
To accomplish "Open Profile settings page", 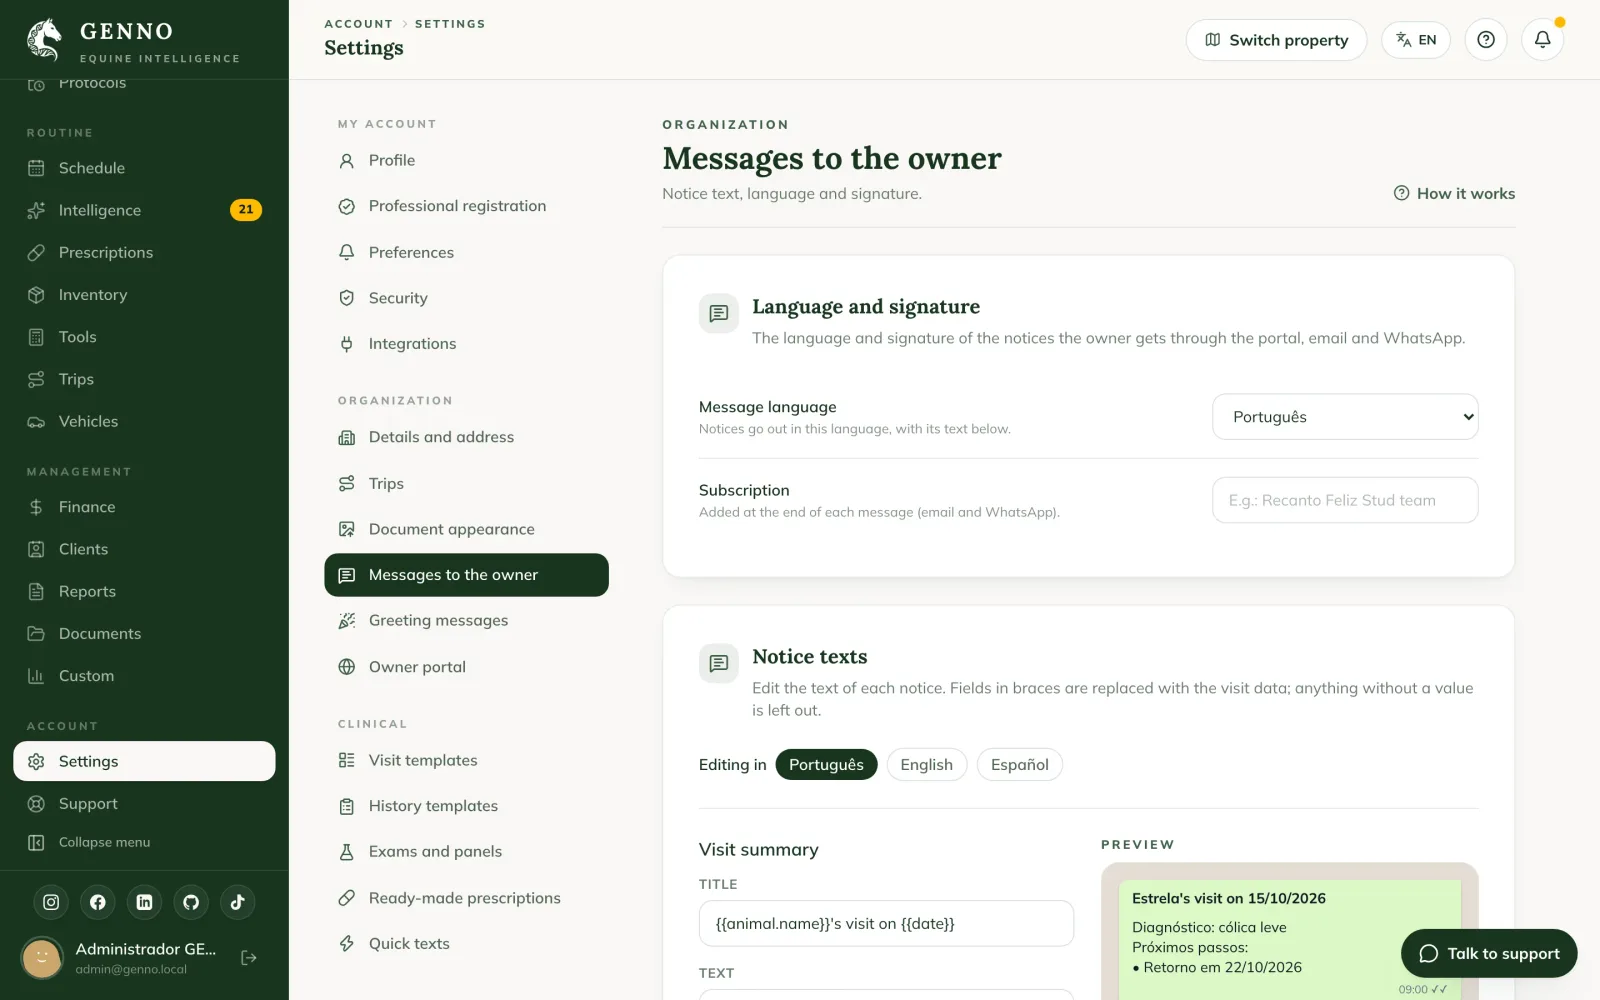I will click(466, 160).
